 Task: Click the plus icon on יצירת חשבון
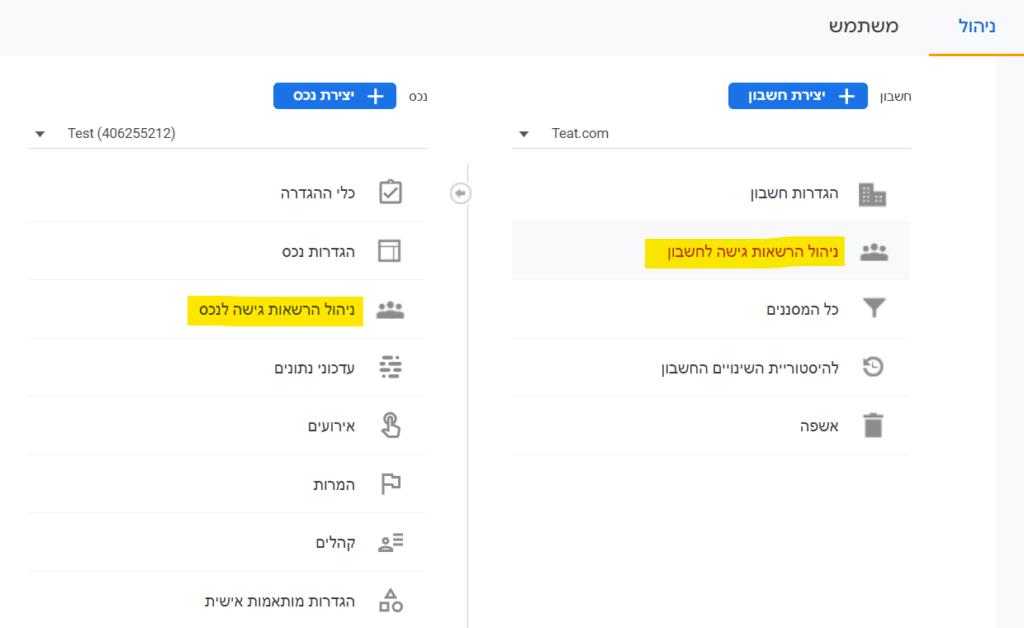(846, 96)
